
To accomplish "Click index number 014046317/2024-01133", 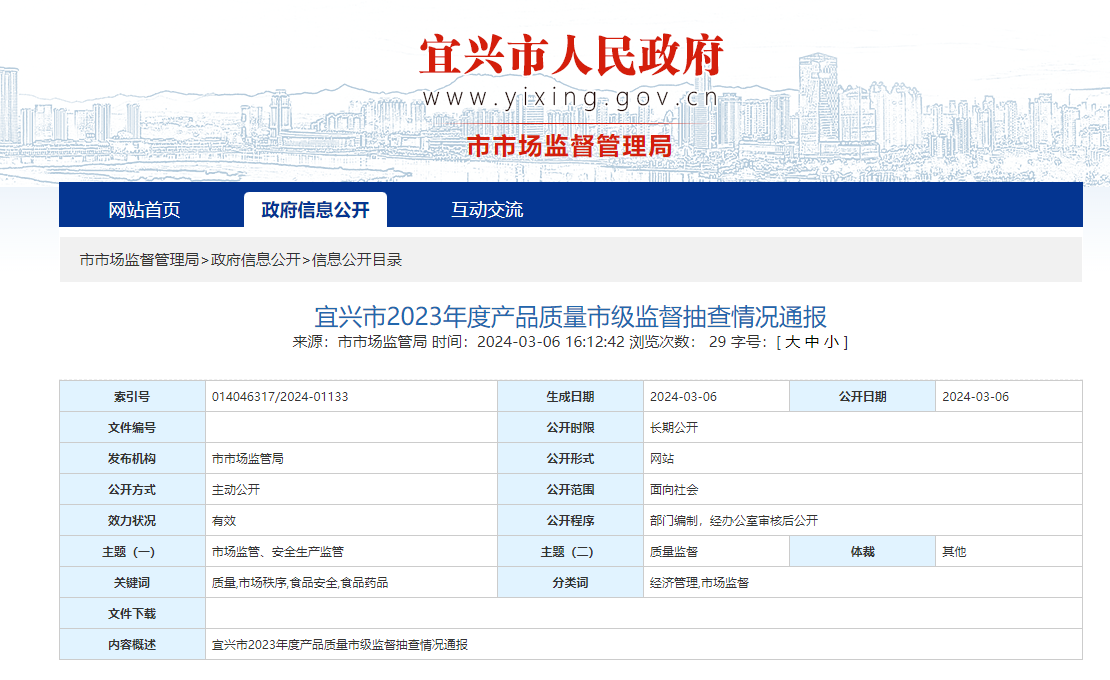I will 280,397.
